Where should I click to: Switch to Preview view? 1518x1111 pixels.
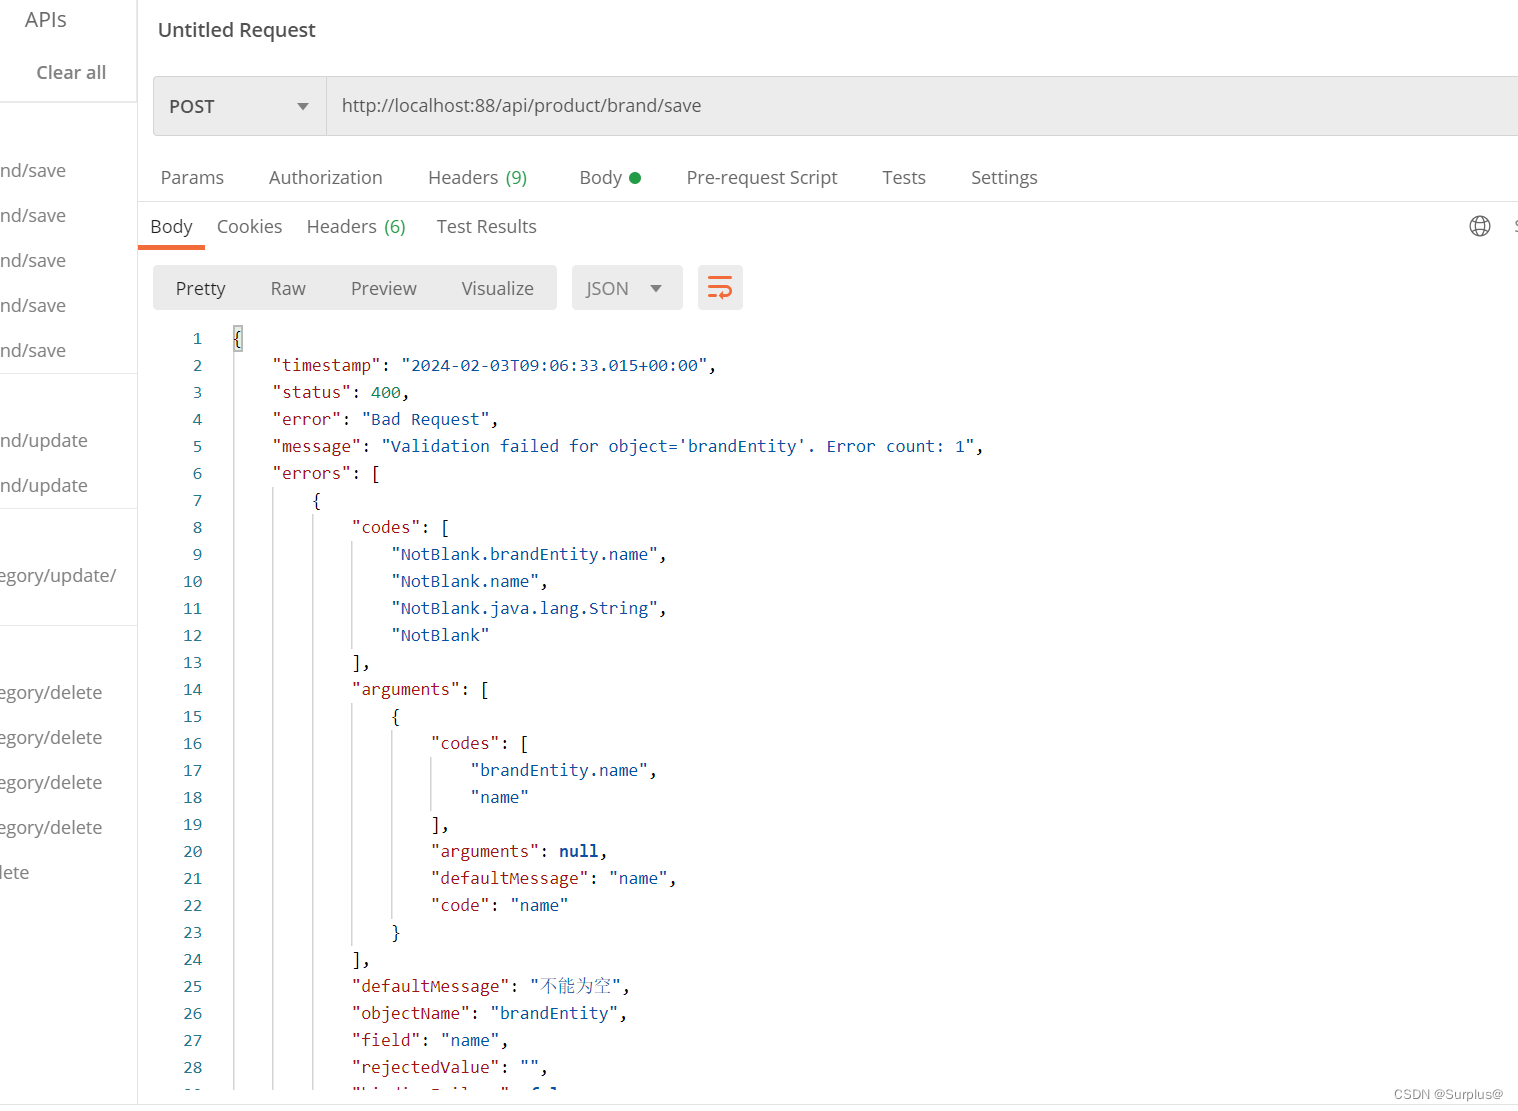pos(383,288)
